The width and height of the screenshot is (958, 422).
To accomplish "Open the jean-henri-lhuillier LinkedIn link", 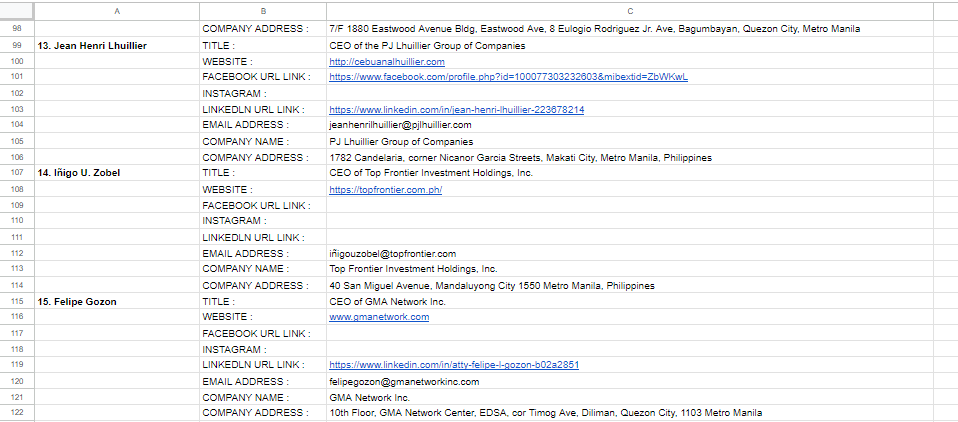I will pos(456,110).
